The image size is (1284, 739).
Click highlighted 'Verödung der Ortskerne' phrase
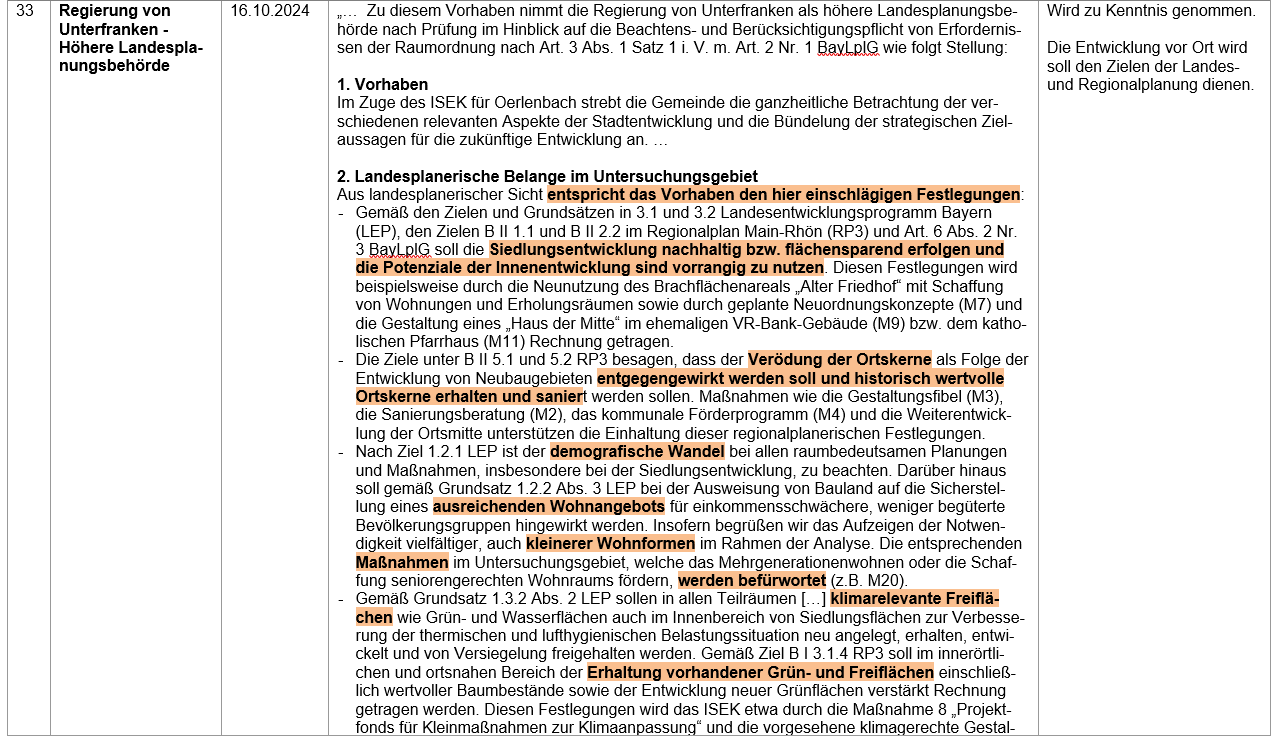coord(839,359)
